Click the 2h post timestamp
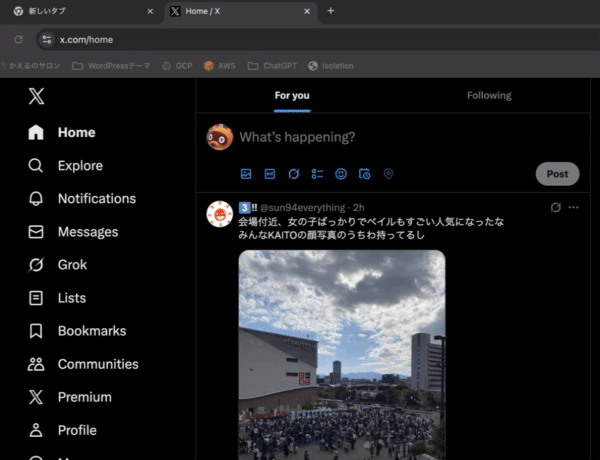600x460 pixels. click(x=359, y=208)
